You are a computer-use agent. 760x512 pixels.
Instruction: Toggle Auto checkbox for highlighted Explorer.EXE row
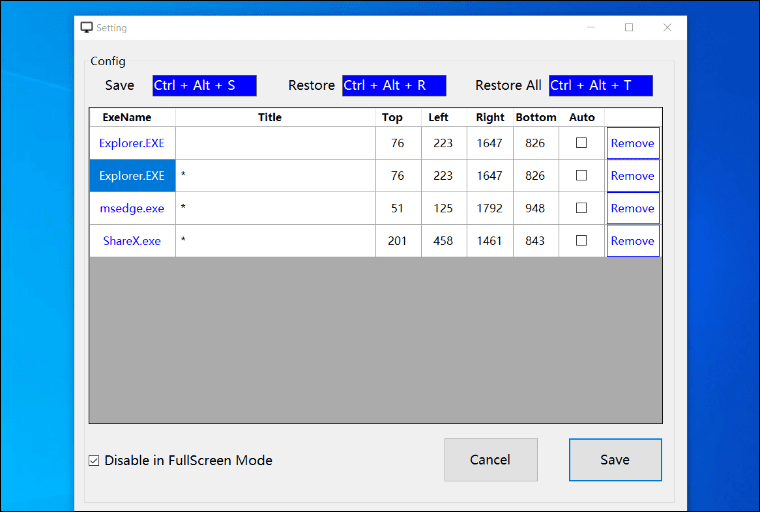(x=581, y=176)
